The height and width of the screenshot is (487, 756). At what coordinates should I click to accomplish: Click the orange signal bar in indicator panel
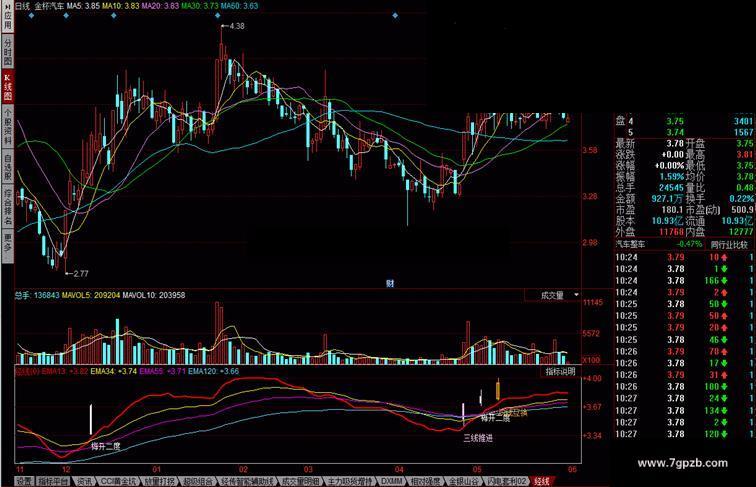(x=498, y=390)
